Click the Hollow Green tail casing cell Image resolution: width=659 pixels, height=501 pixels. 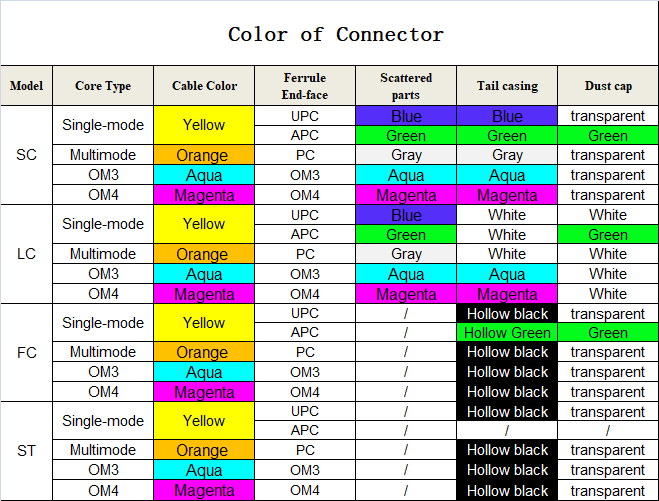pos(507,333)
